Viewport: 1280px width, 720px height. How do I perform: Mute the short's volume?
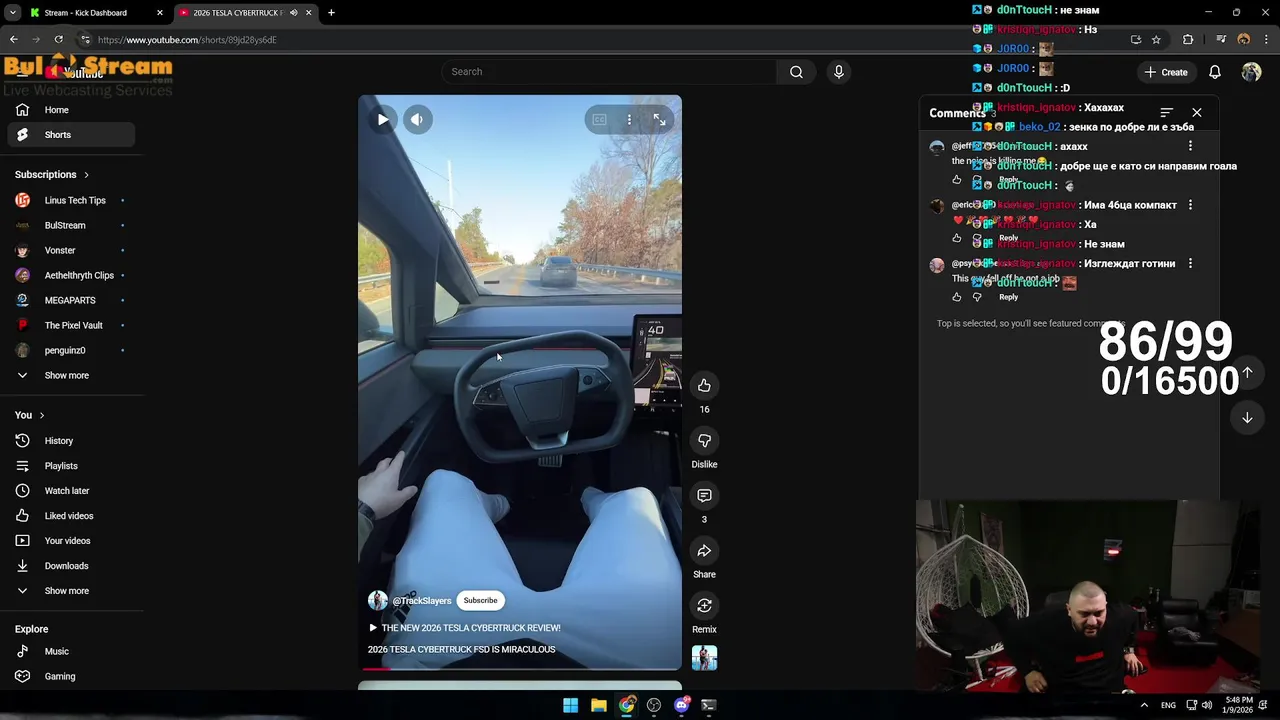[417, 120]
